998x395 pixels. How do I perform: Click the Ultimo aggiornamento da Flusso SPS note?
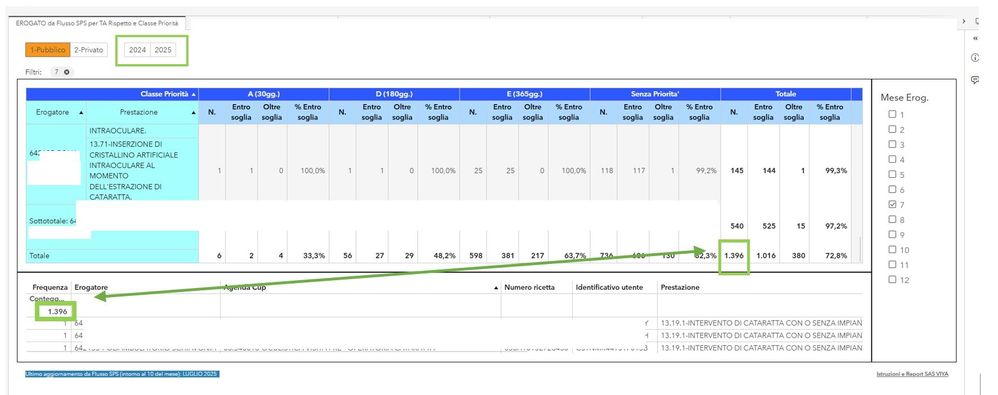[x=122, y=374]
